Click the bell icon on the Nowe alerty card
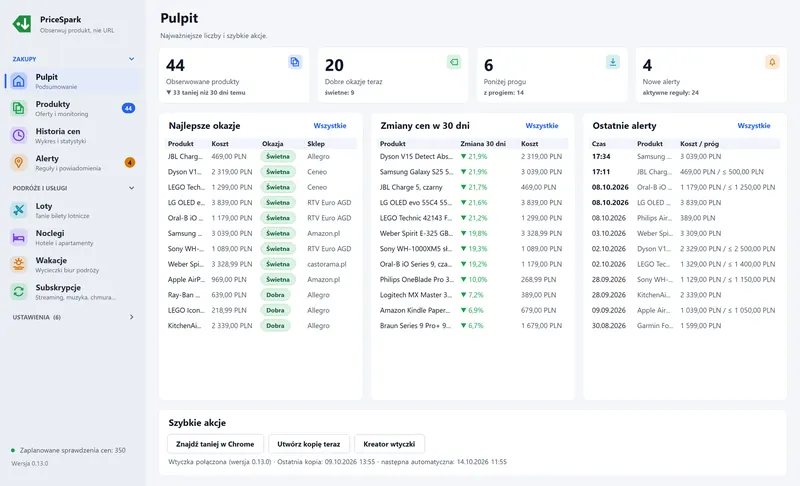The width and height of the screenshot is (800, 486). point(772,62)
